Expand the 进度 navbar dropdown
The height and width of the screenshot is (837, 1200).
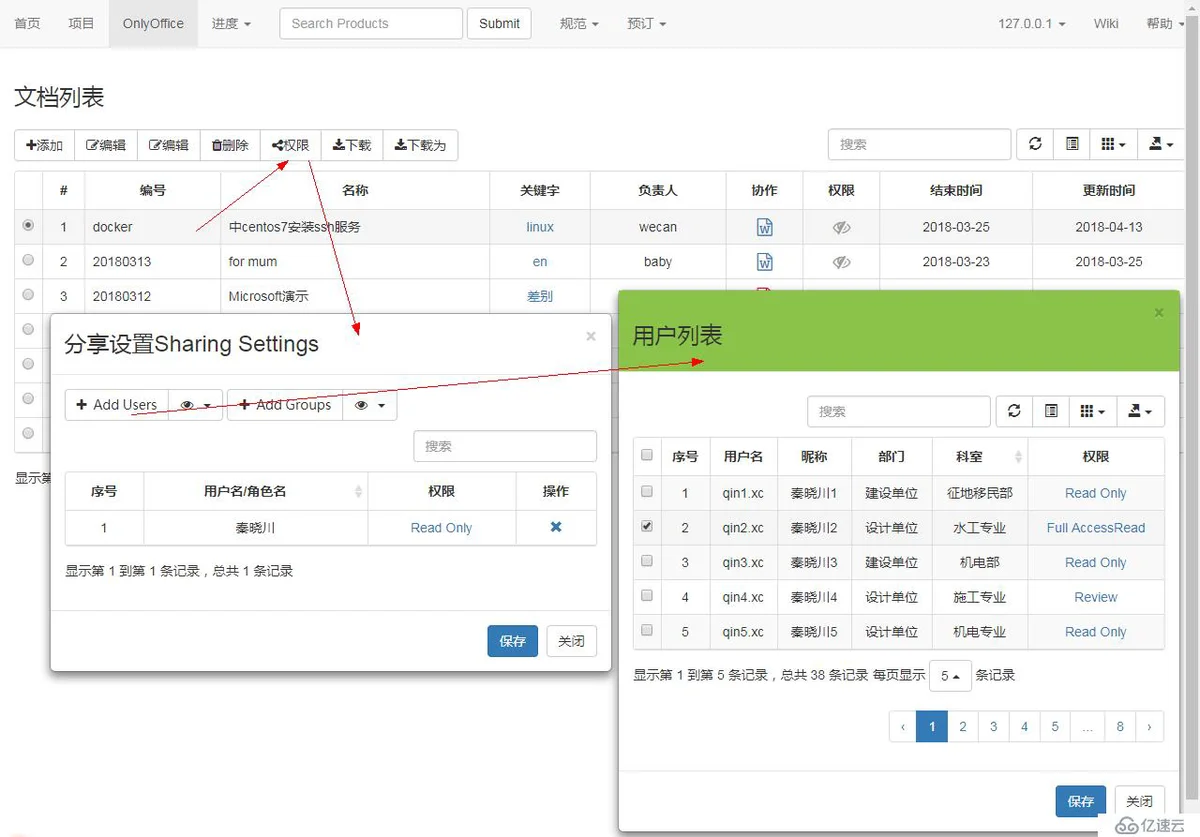pyautogui.click(x=231, y=23)
